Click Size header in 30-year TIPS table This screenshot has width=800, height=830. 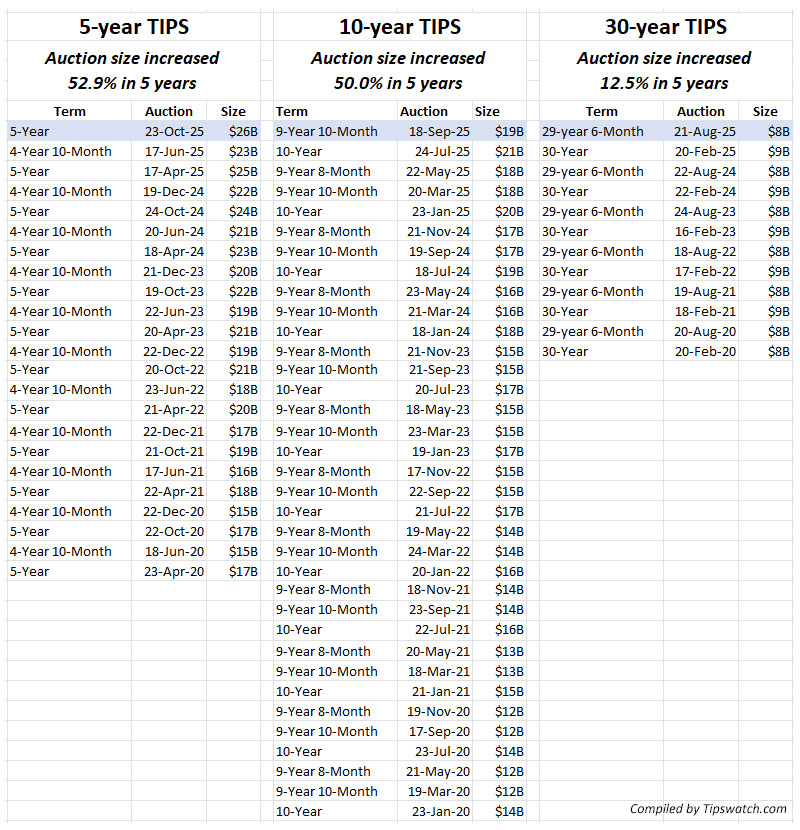(x=765, y=111)
